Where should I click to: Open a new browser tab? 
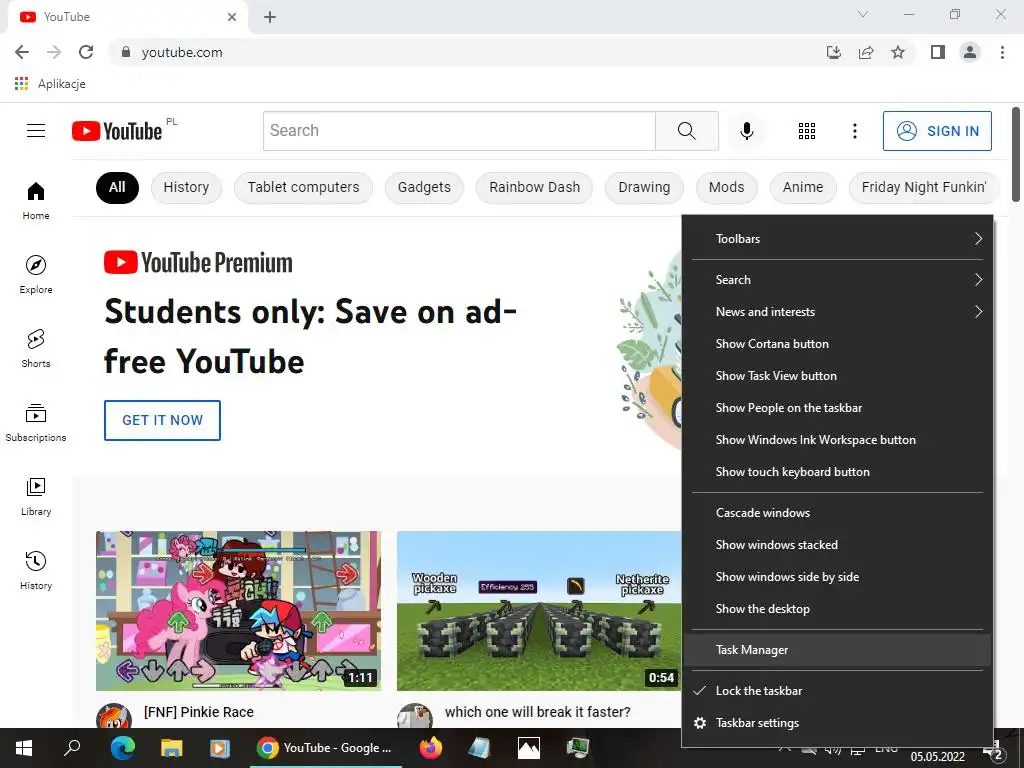270,17
